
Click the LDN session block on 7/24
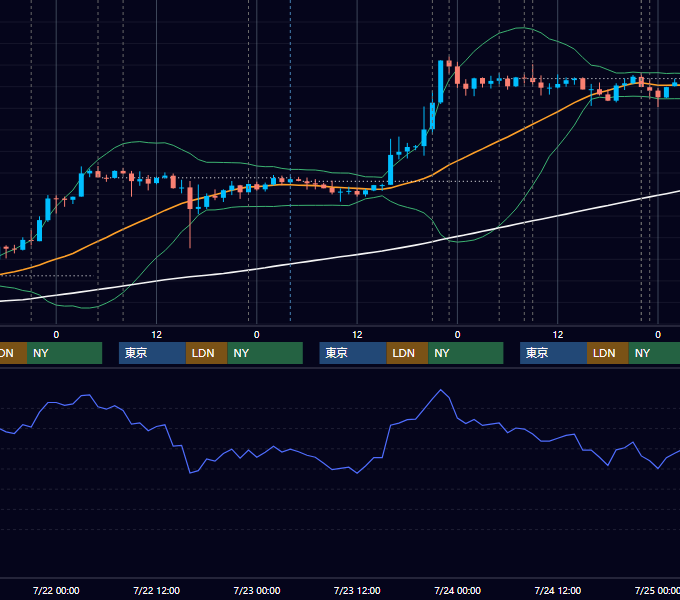608,353
